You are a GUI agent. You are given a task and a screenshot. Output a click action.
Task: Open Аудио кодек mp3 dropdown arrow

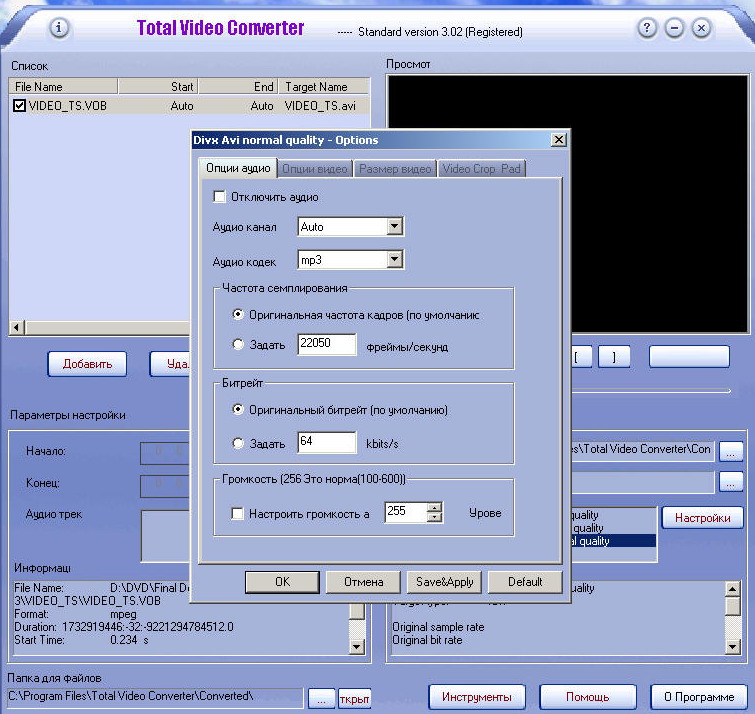(x=394, y=260)
